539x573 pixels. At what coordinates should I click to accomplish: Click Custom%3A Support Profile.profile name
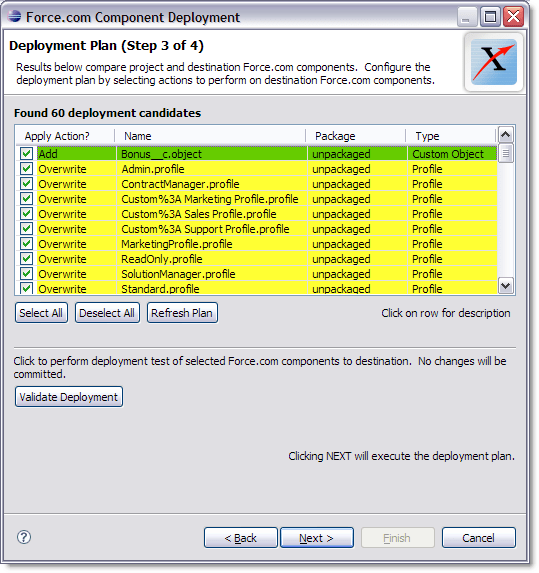tap(212, 229)
